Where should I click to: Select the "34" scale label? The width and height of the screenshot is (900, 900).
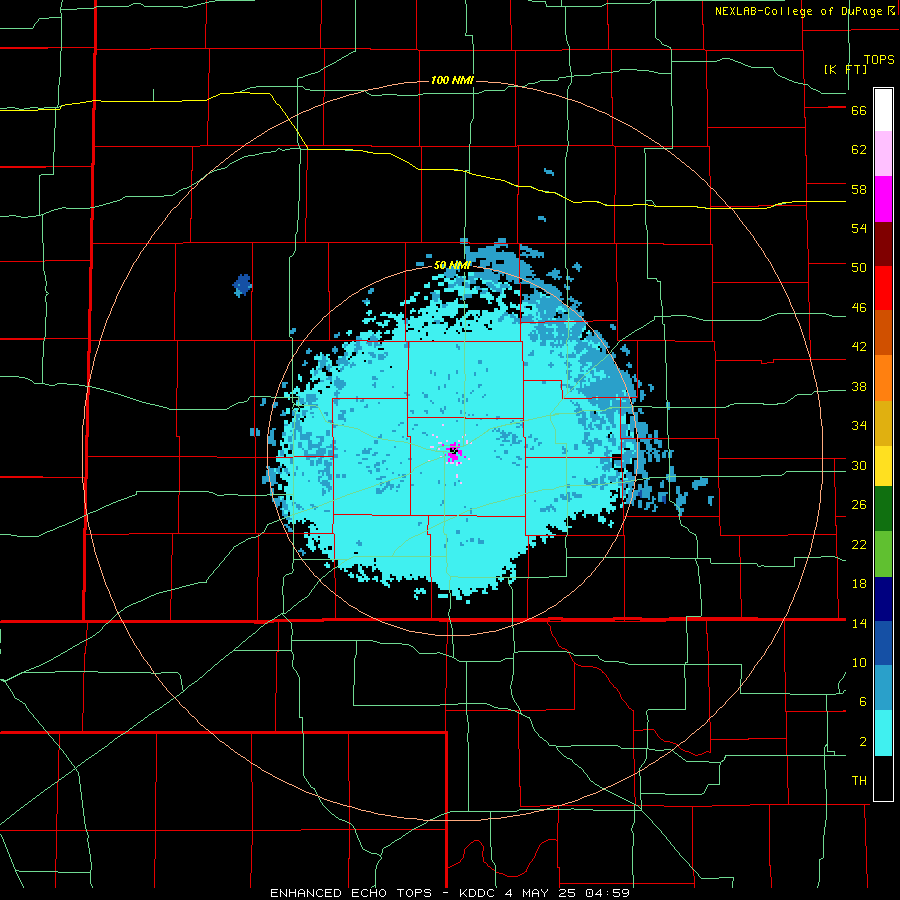859,426
